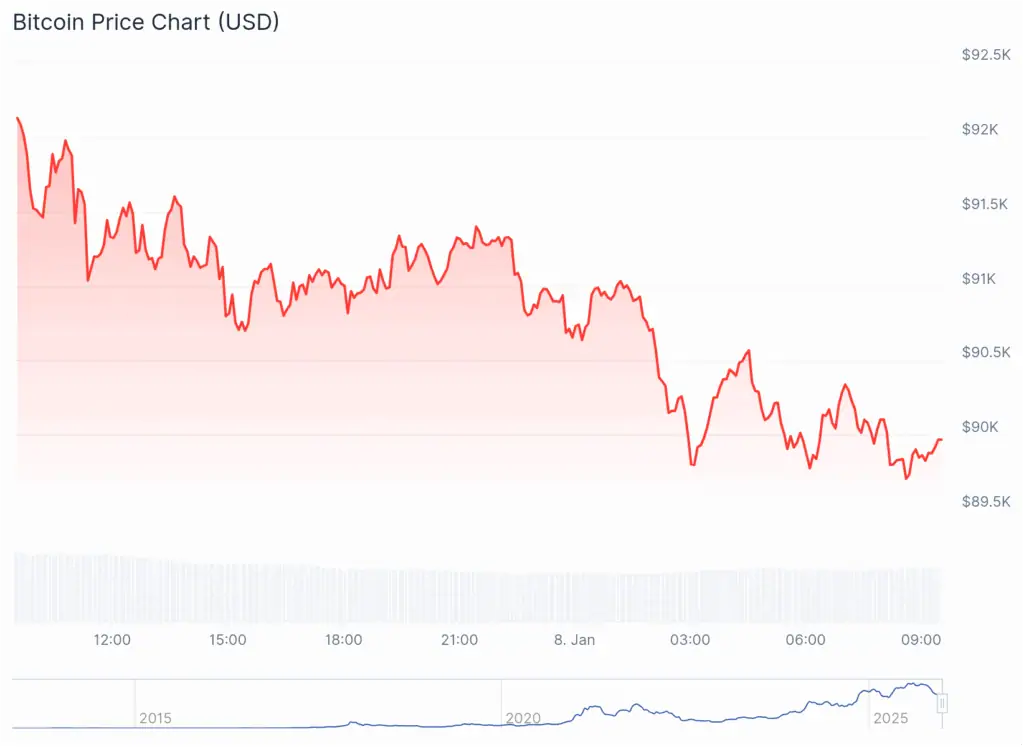Click the 15:00 time axis label
The image size is (1024, 747).
(x=228, y=640)
